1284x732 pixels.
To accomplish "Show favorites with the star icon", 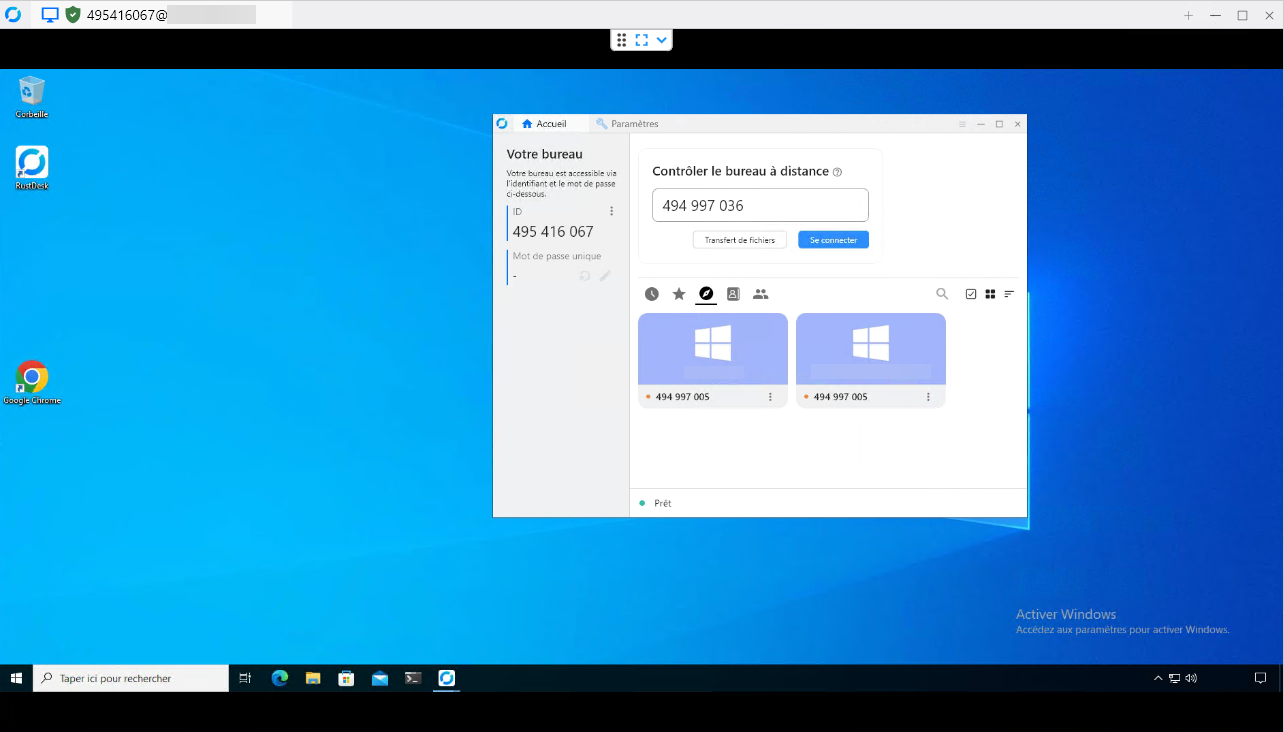I will click(x=679, y=294).
